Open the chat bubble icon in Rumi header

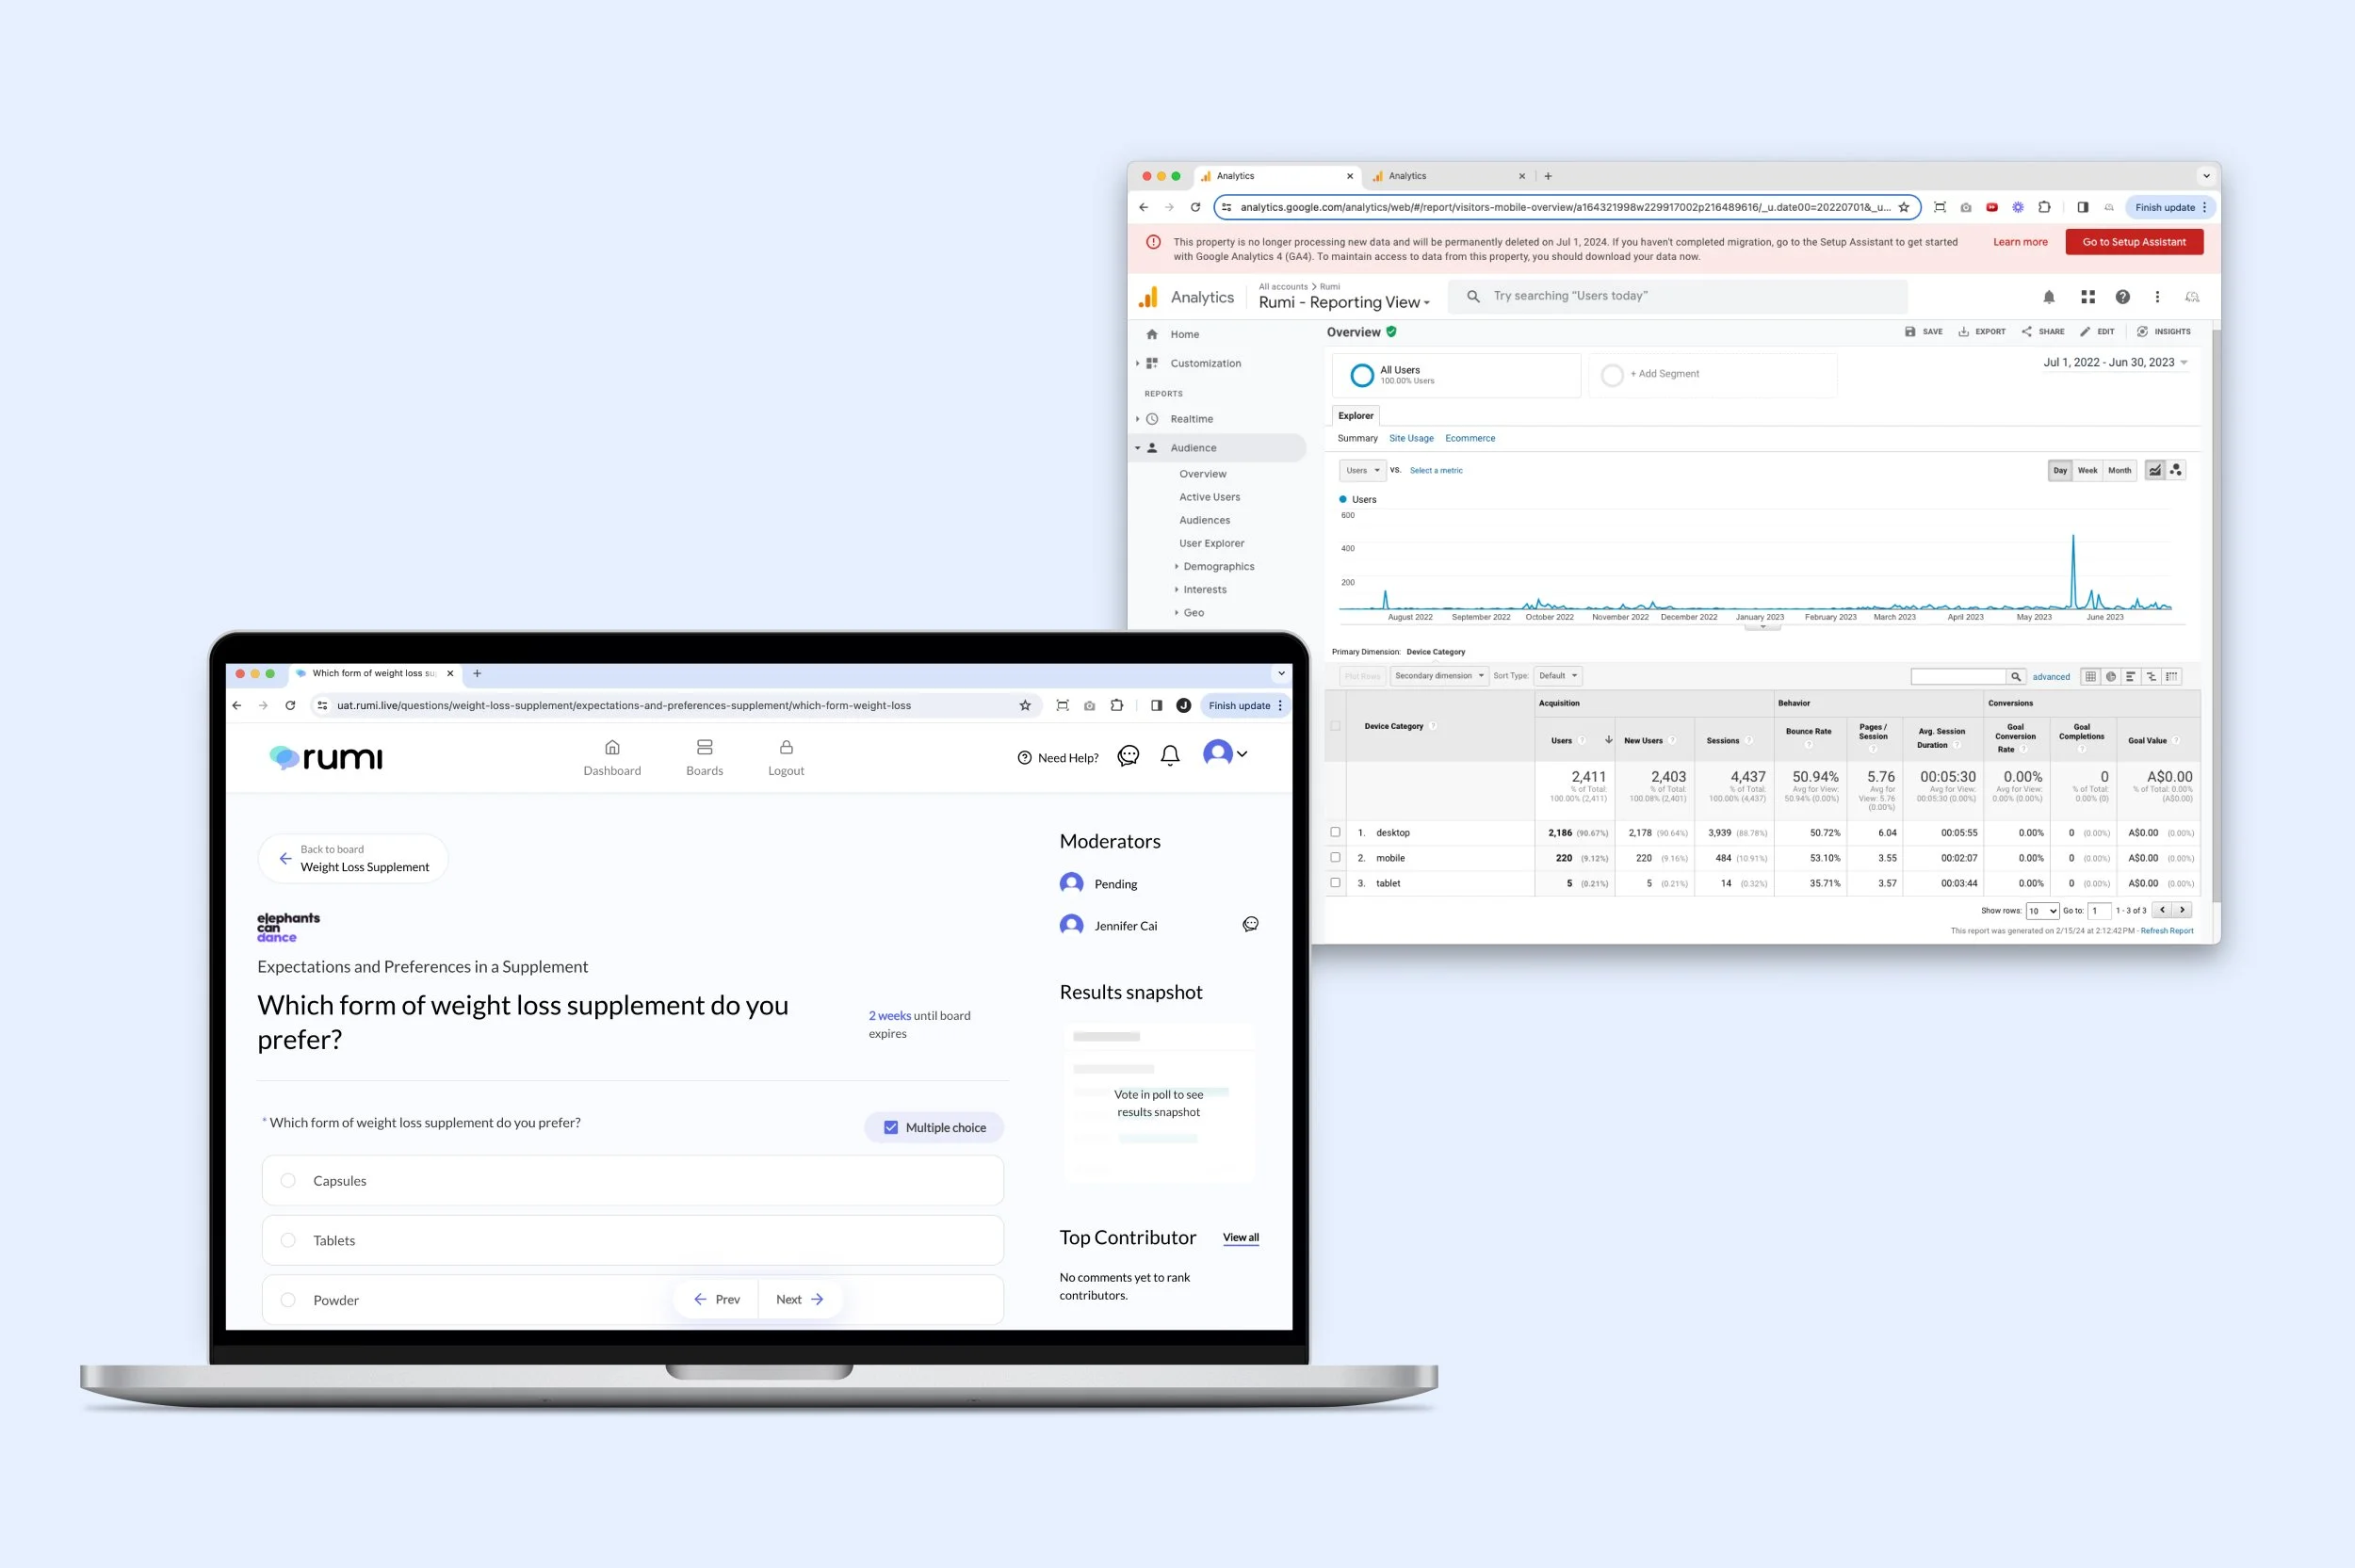[1128, 756]
